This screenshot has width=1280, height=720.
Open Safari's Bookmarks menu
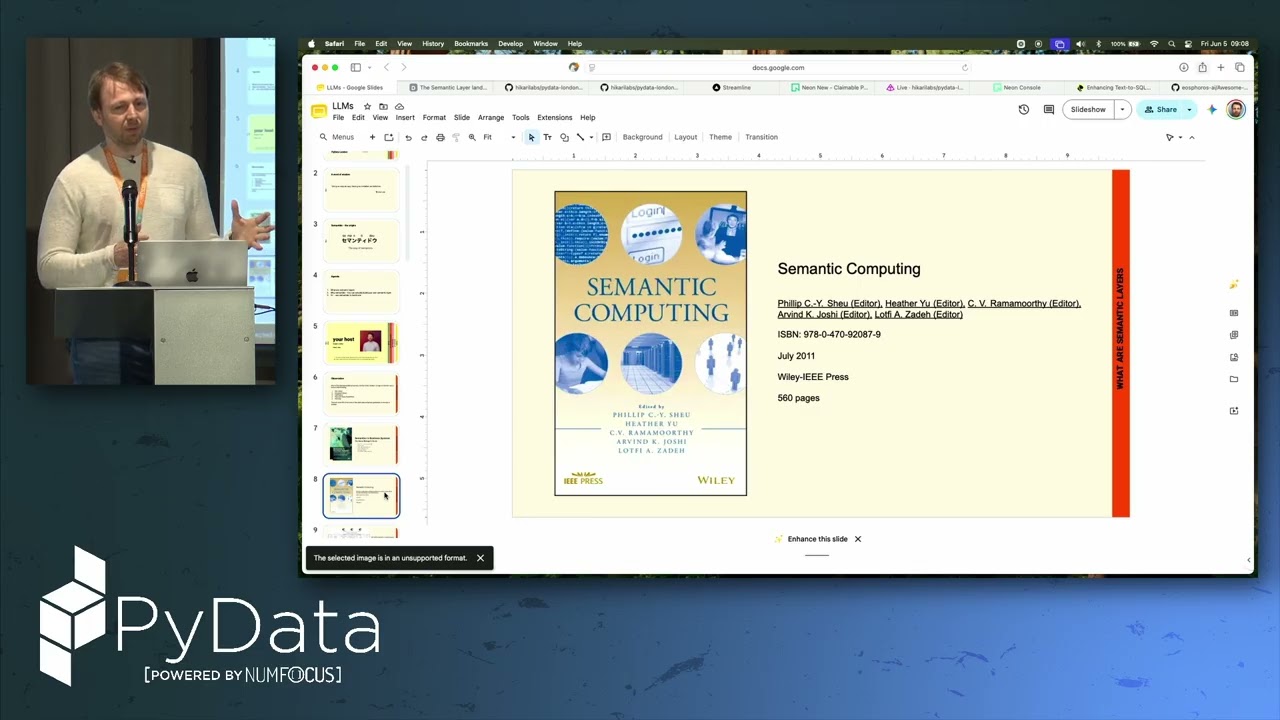click(x=471, y=44)
